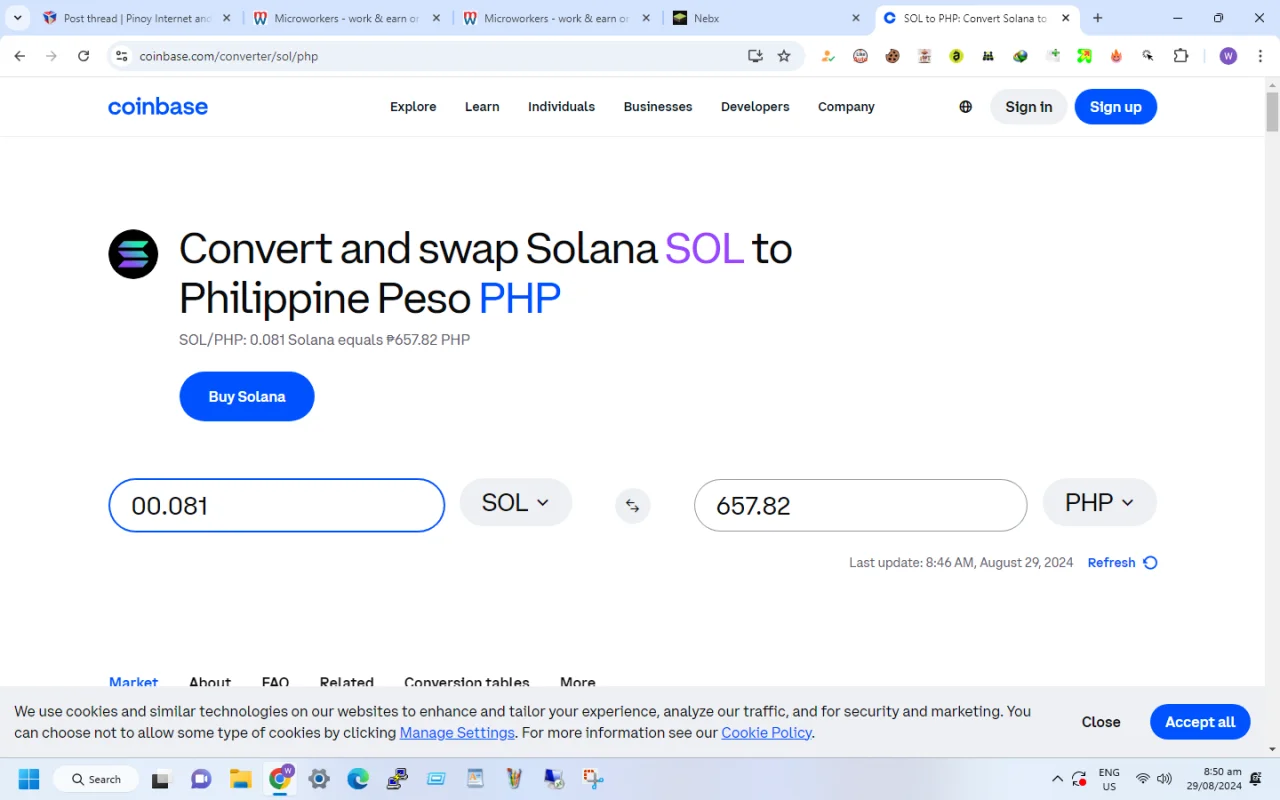This screenshot has height=800, width=1280.
Task: Open the cookie extension icon
Action: [892, 56]
